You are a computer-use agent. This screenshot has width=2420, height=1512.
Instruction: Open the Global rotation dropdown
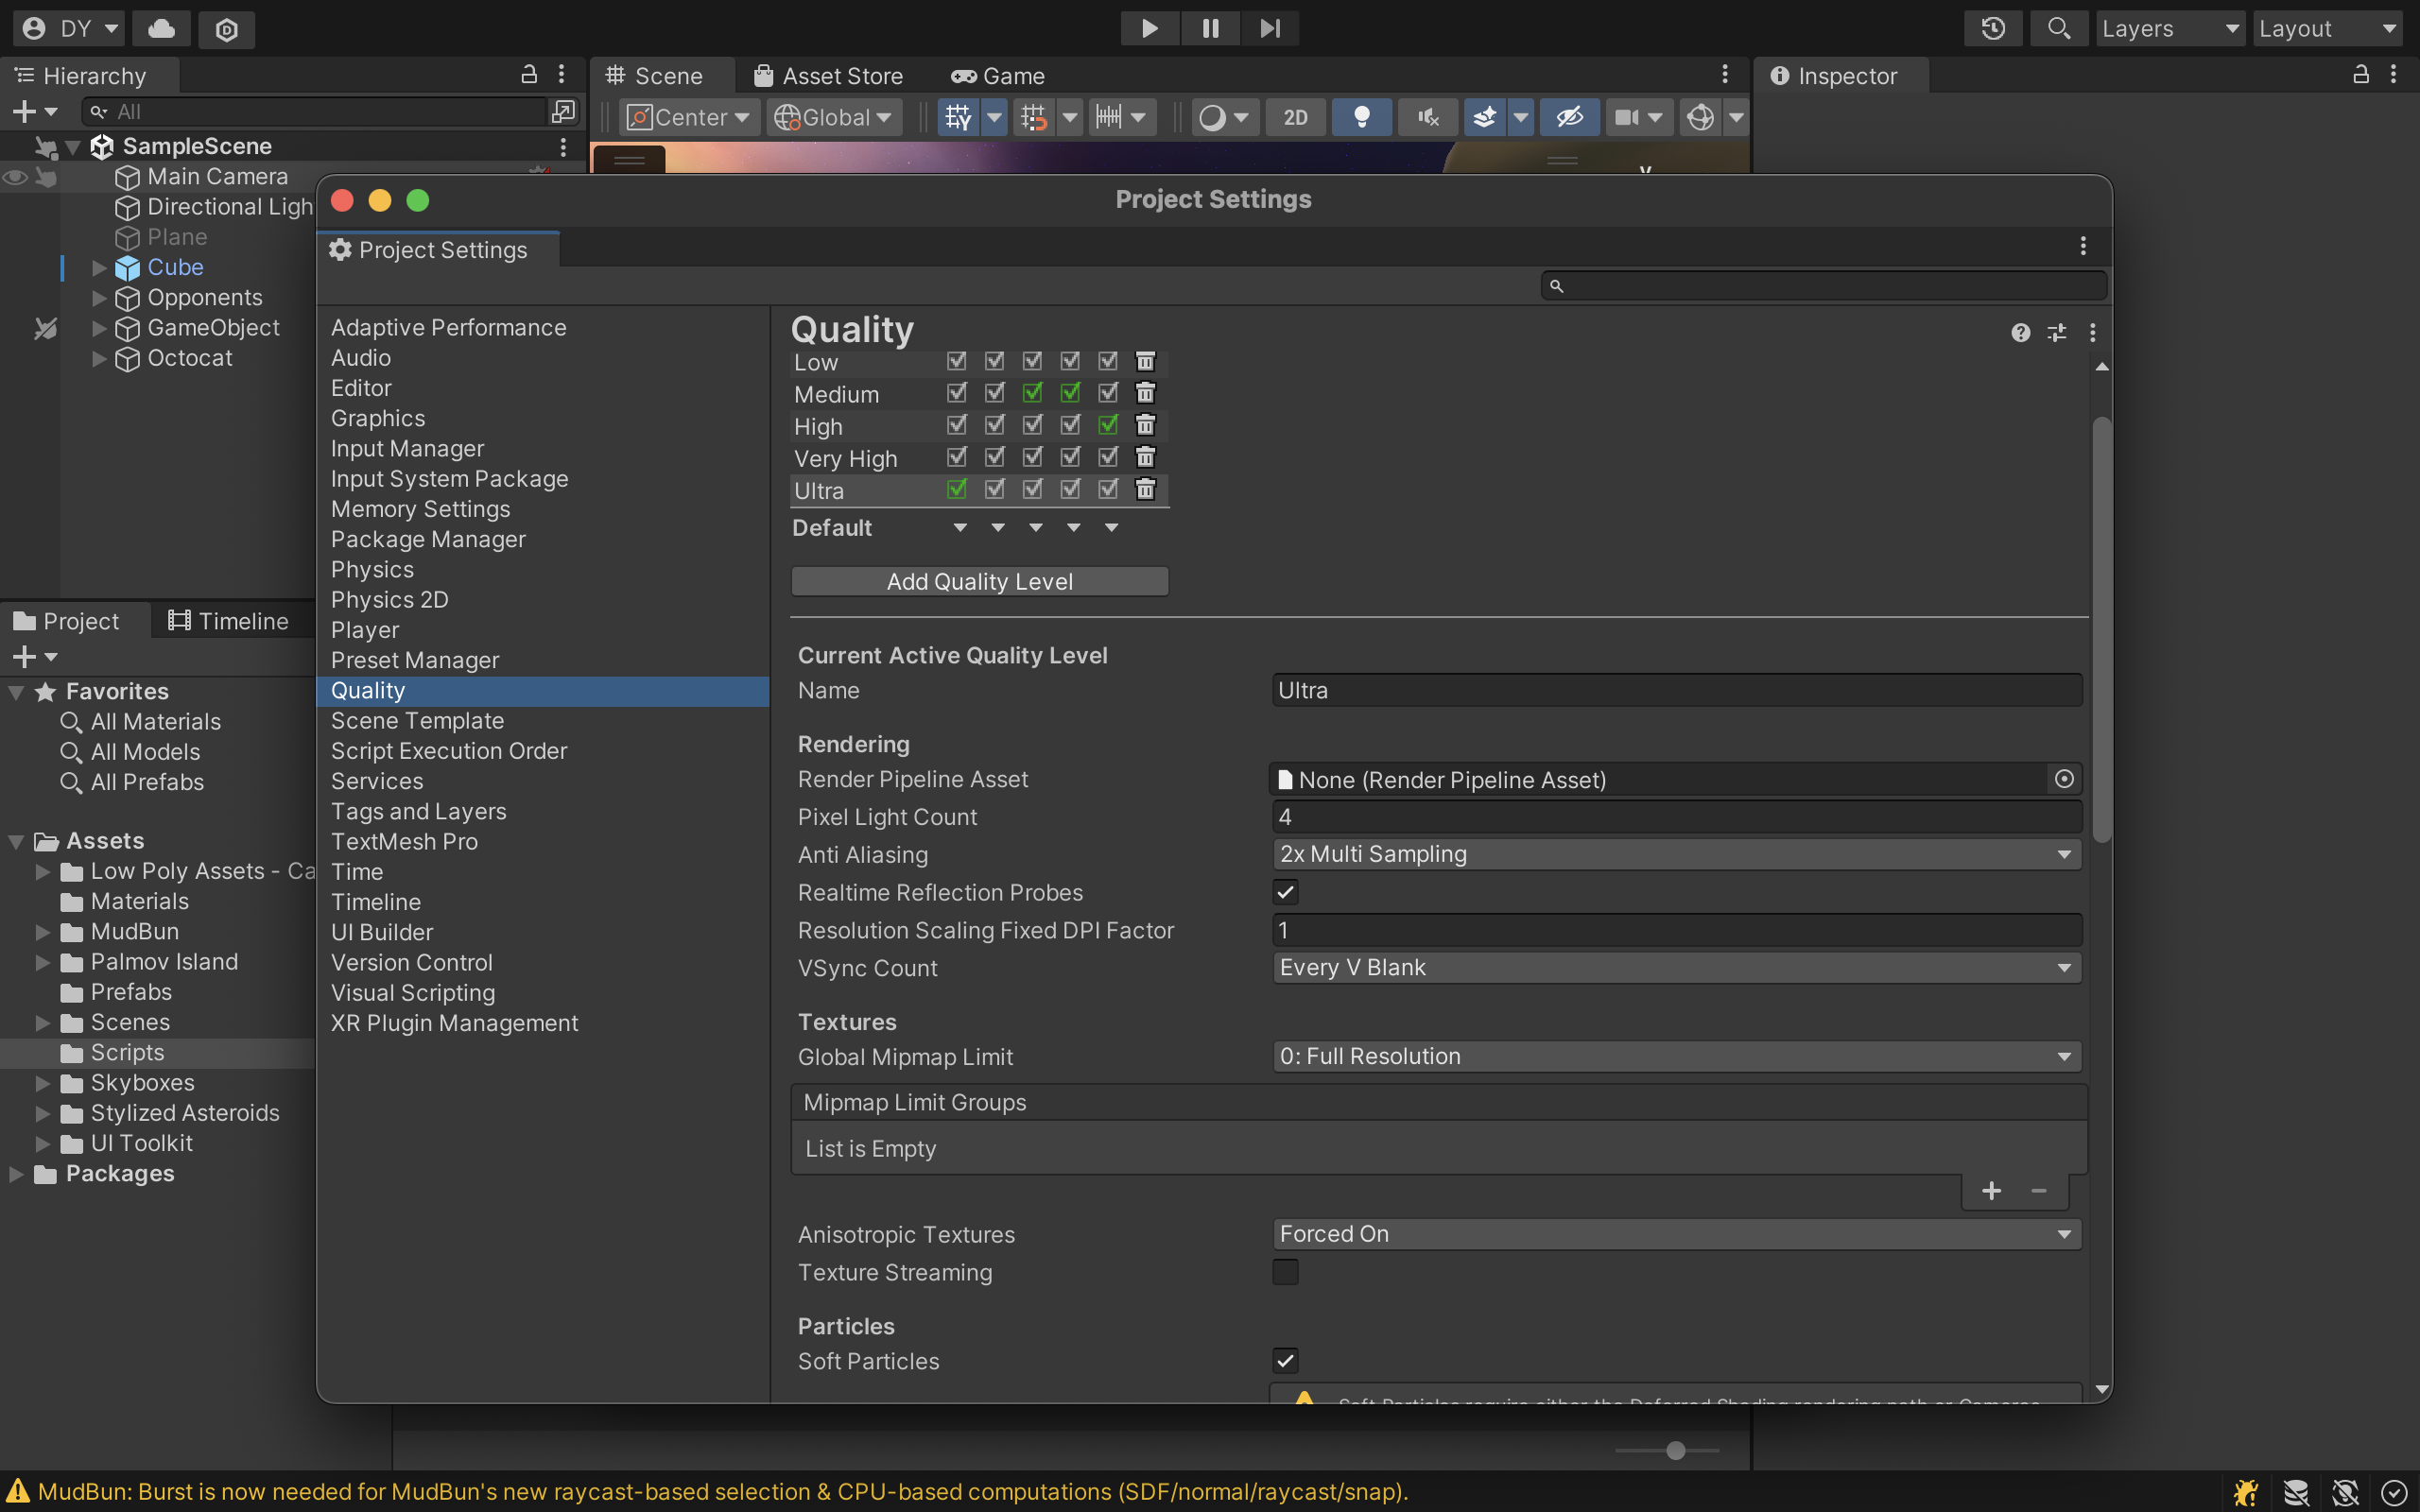pyautogui.click(x=835, y=117)
